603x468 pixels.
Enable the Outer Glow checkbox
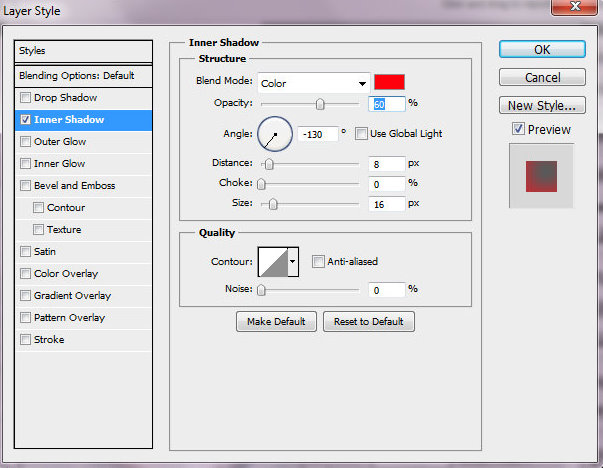pyautogui.click(x=25, y=142)
